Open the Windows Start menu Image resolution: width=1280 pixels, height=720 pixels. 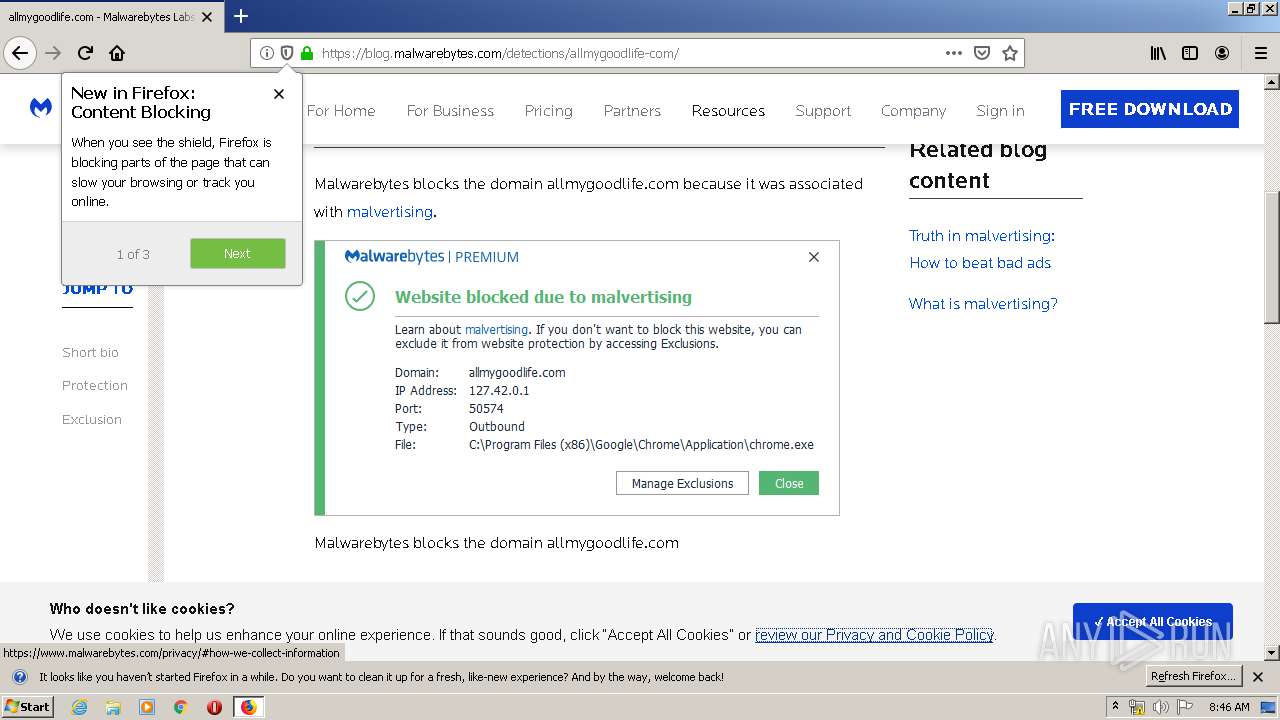[28, 707]
